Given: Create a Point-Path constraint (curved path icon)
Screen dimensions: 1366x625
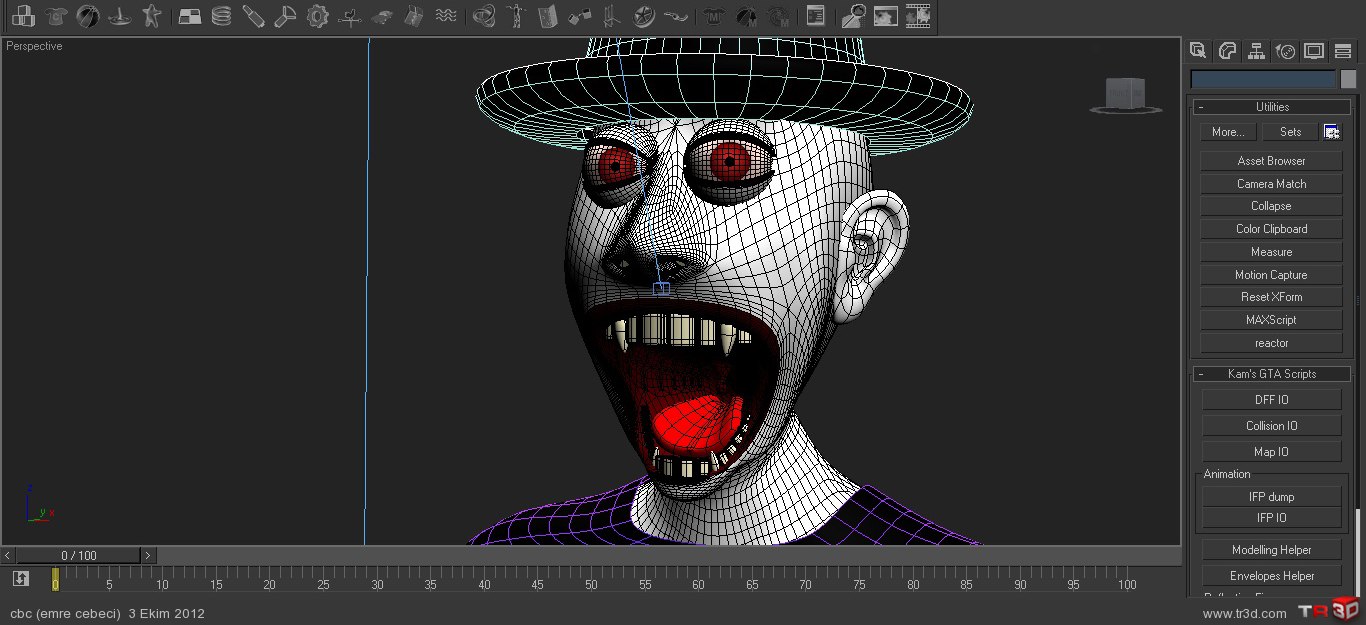Looking at the screenshot, I should 676,16.
